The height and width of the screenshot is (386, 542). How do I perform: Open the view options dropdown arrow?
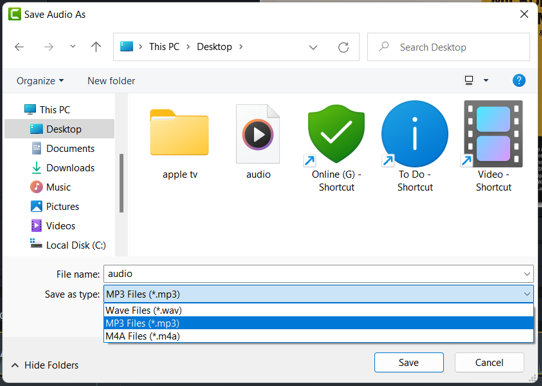click(486, 81)
